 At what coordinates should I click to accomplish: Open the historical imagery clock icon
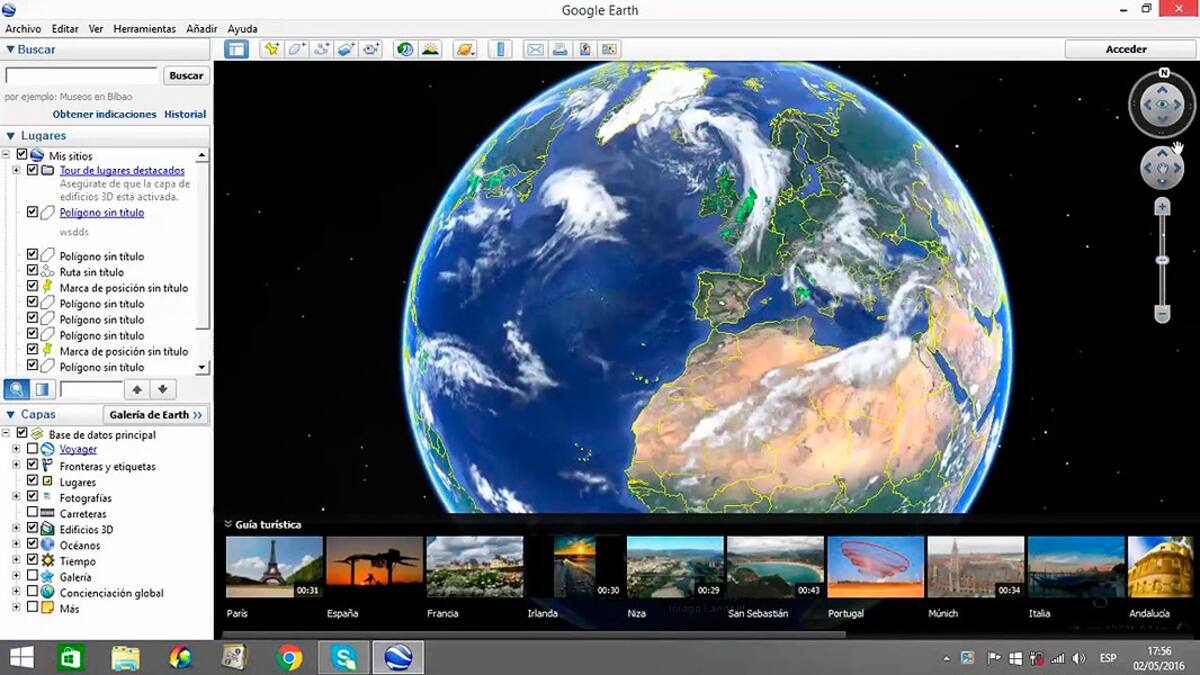coord(405,49)
